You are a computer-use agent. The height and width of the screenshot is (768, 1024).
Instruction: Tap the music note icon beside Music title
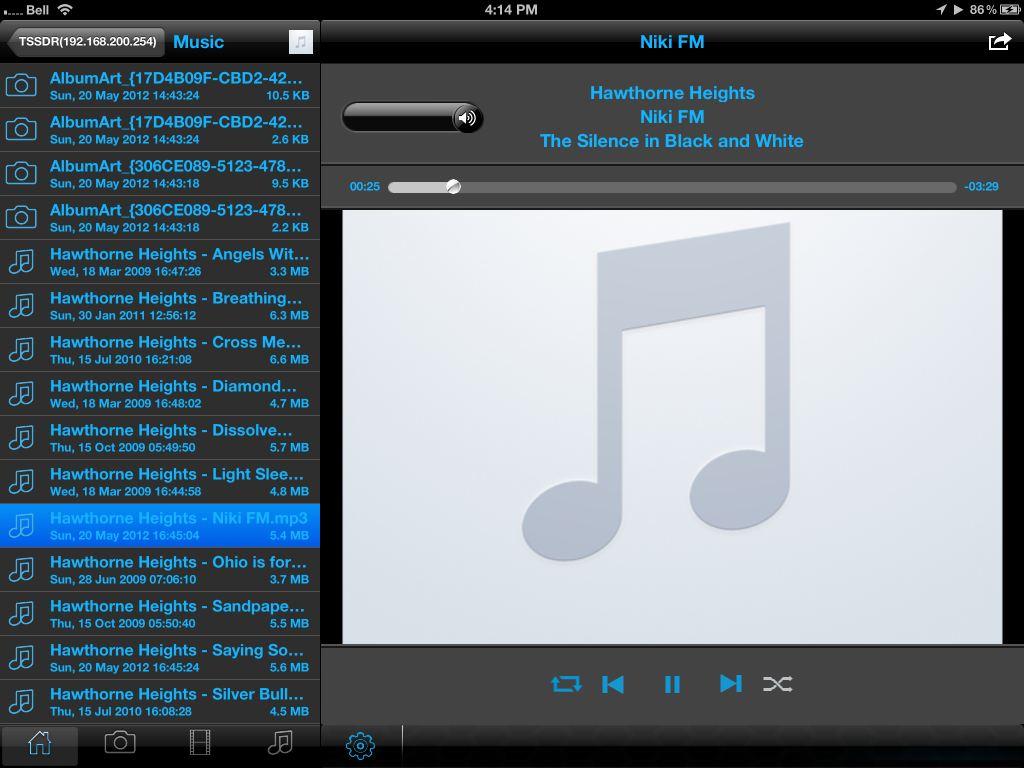300,41
